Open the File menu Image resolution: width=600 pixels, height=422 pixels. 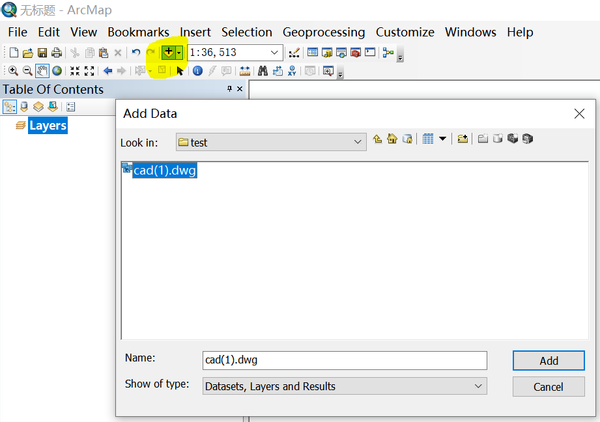coord(18,32)
